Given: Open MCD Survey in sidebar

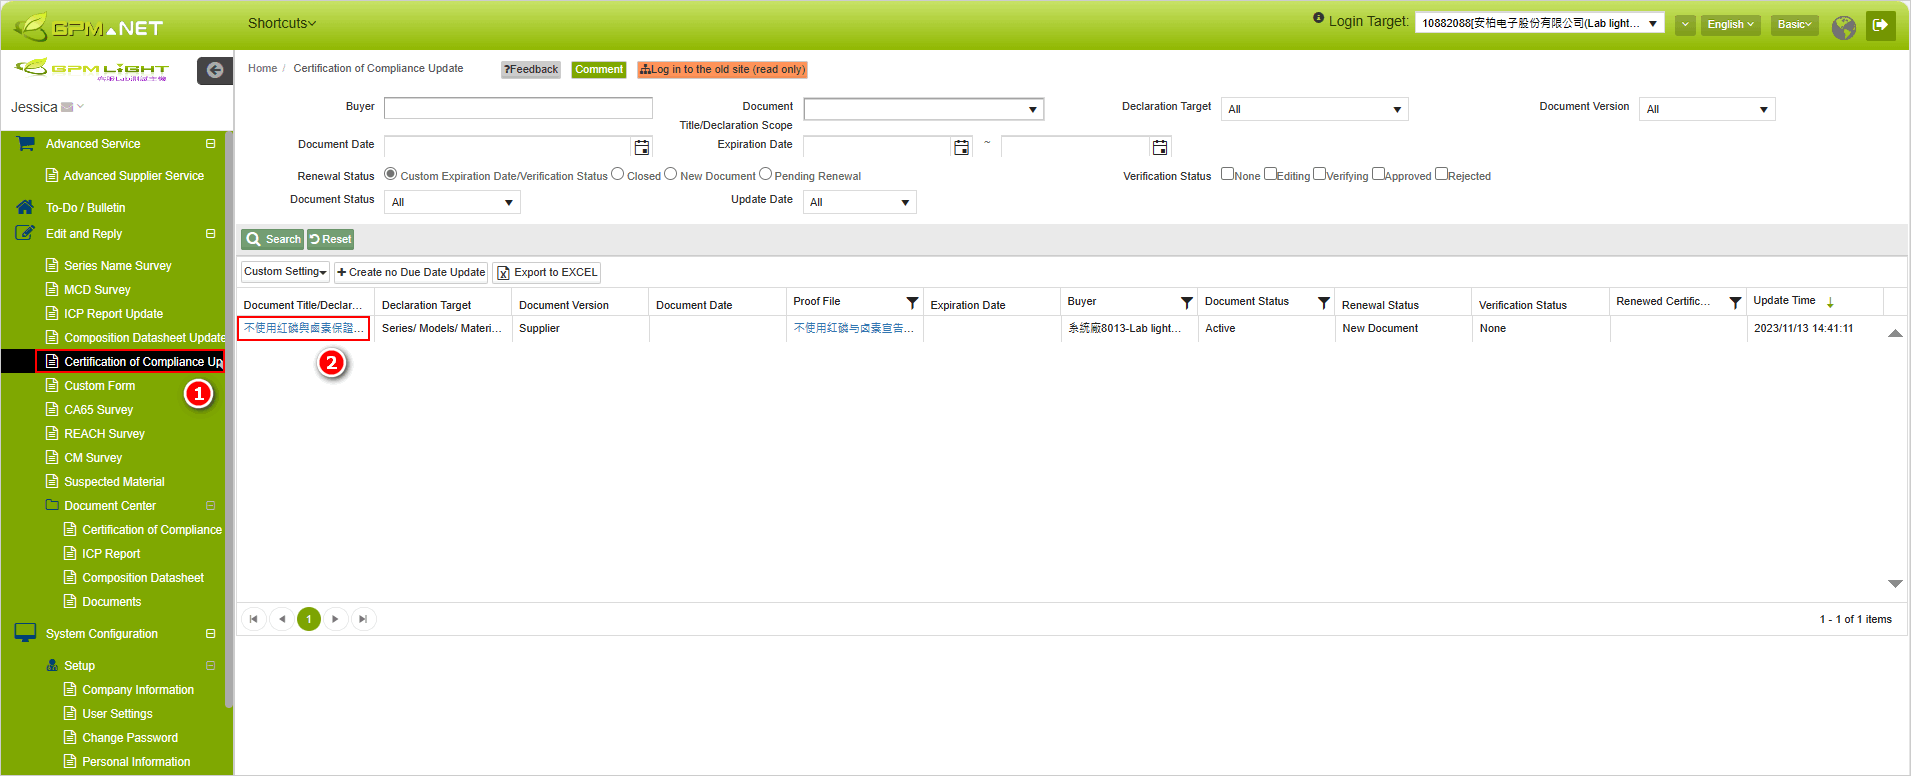Looking at the screenshot, I should pos(97,289).
